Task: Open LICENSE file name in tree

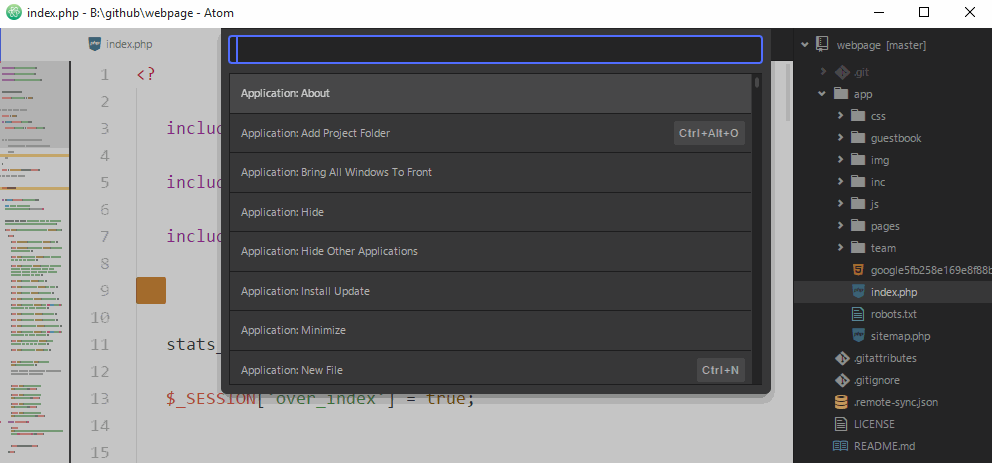Action: (x=874, y=424)
